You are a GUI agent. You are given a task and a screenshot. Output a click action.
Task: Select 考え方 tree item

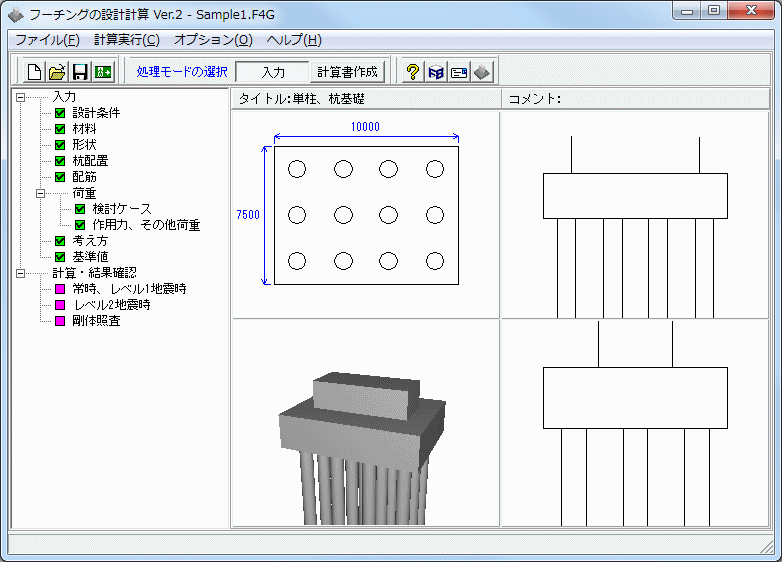click(x=90, y=241)
